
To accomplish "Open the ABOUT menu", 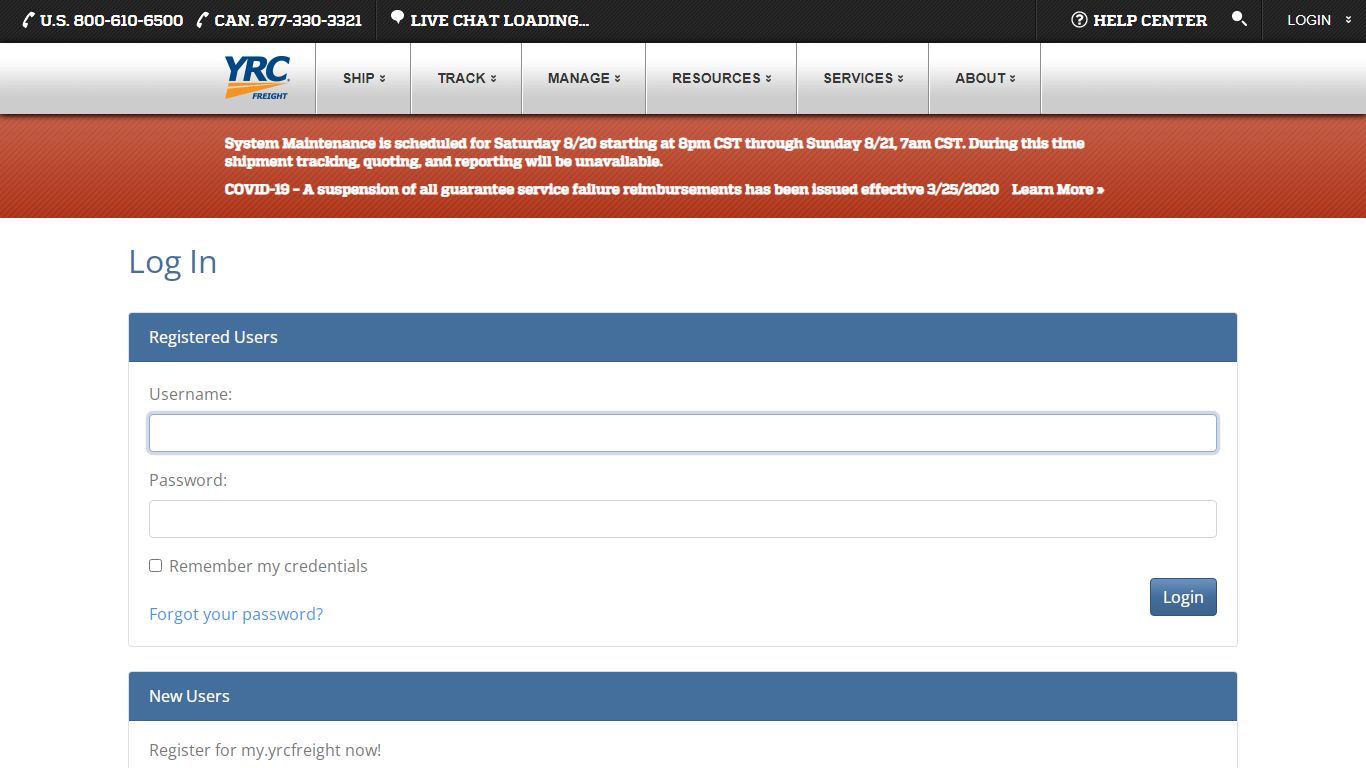I will tap(985, 78).
